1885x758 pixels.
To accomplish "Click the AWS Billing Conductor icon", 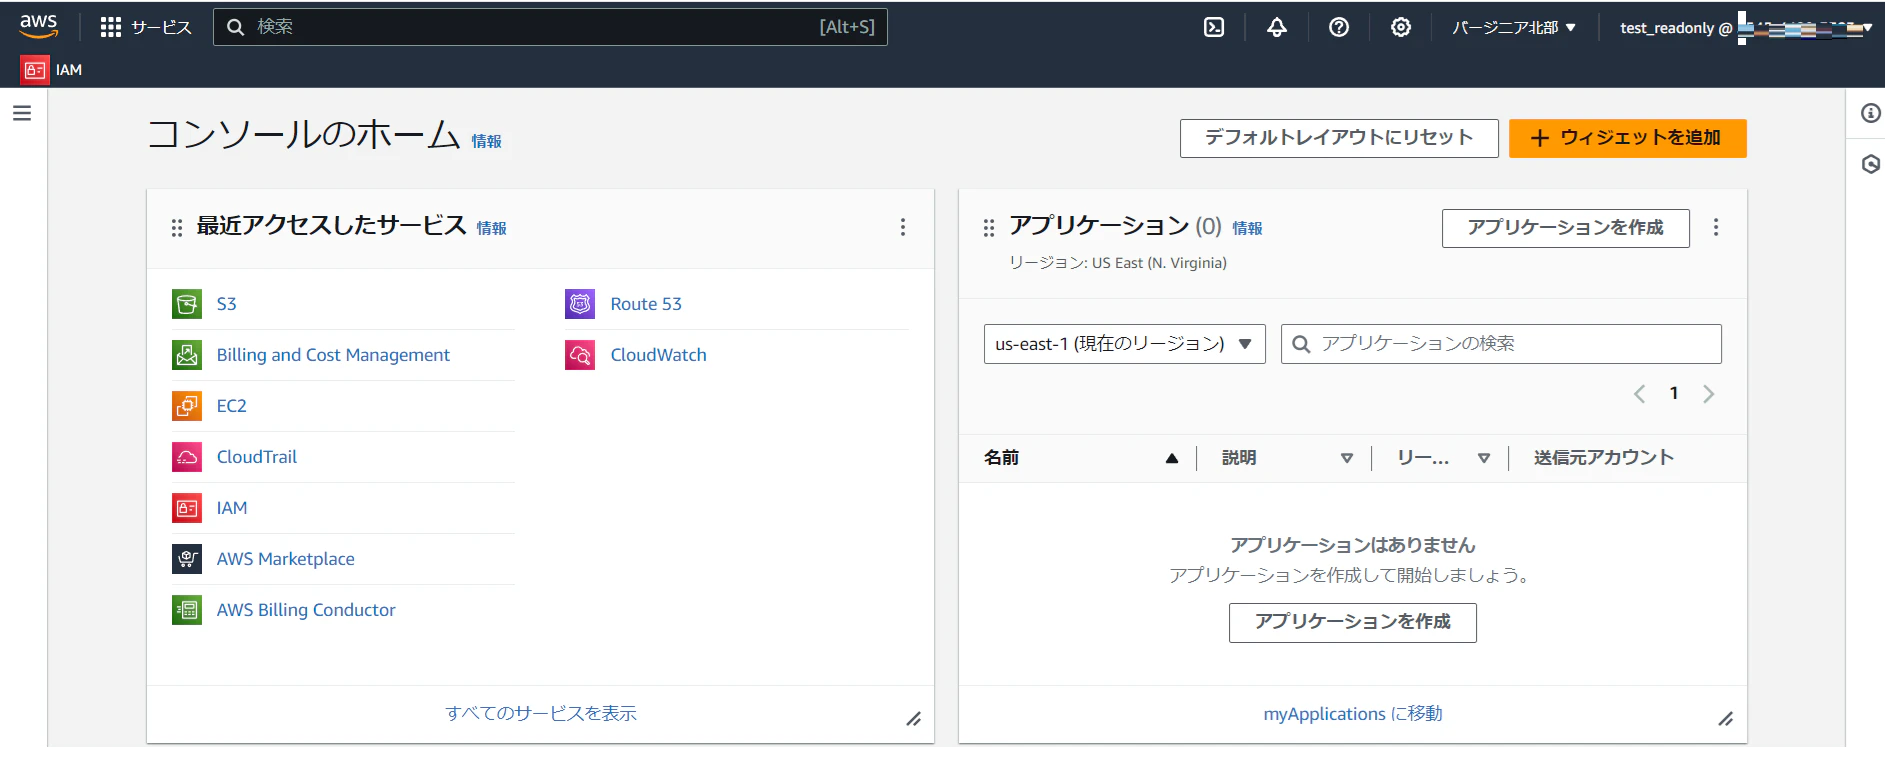I will pyautogui.click(x=187, y=610).
